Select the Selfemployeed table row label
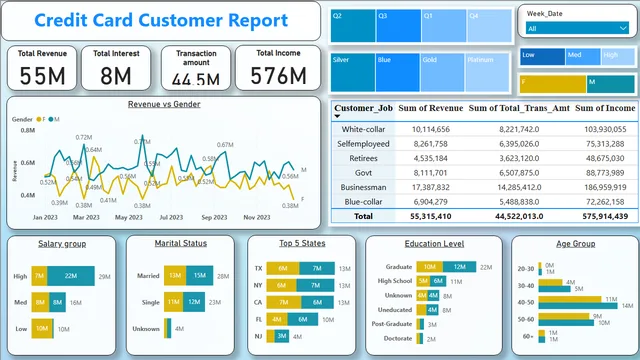 pyautogui.click(x=363, y=144)
